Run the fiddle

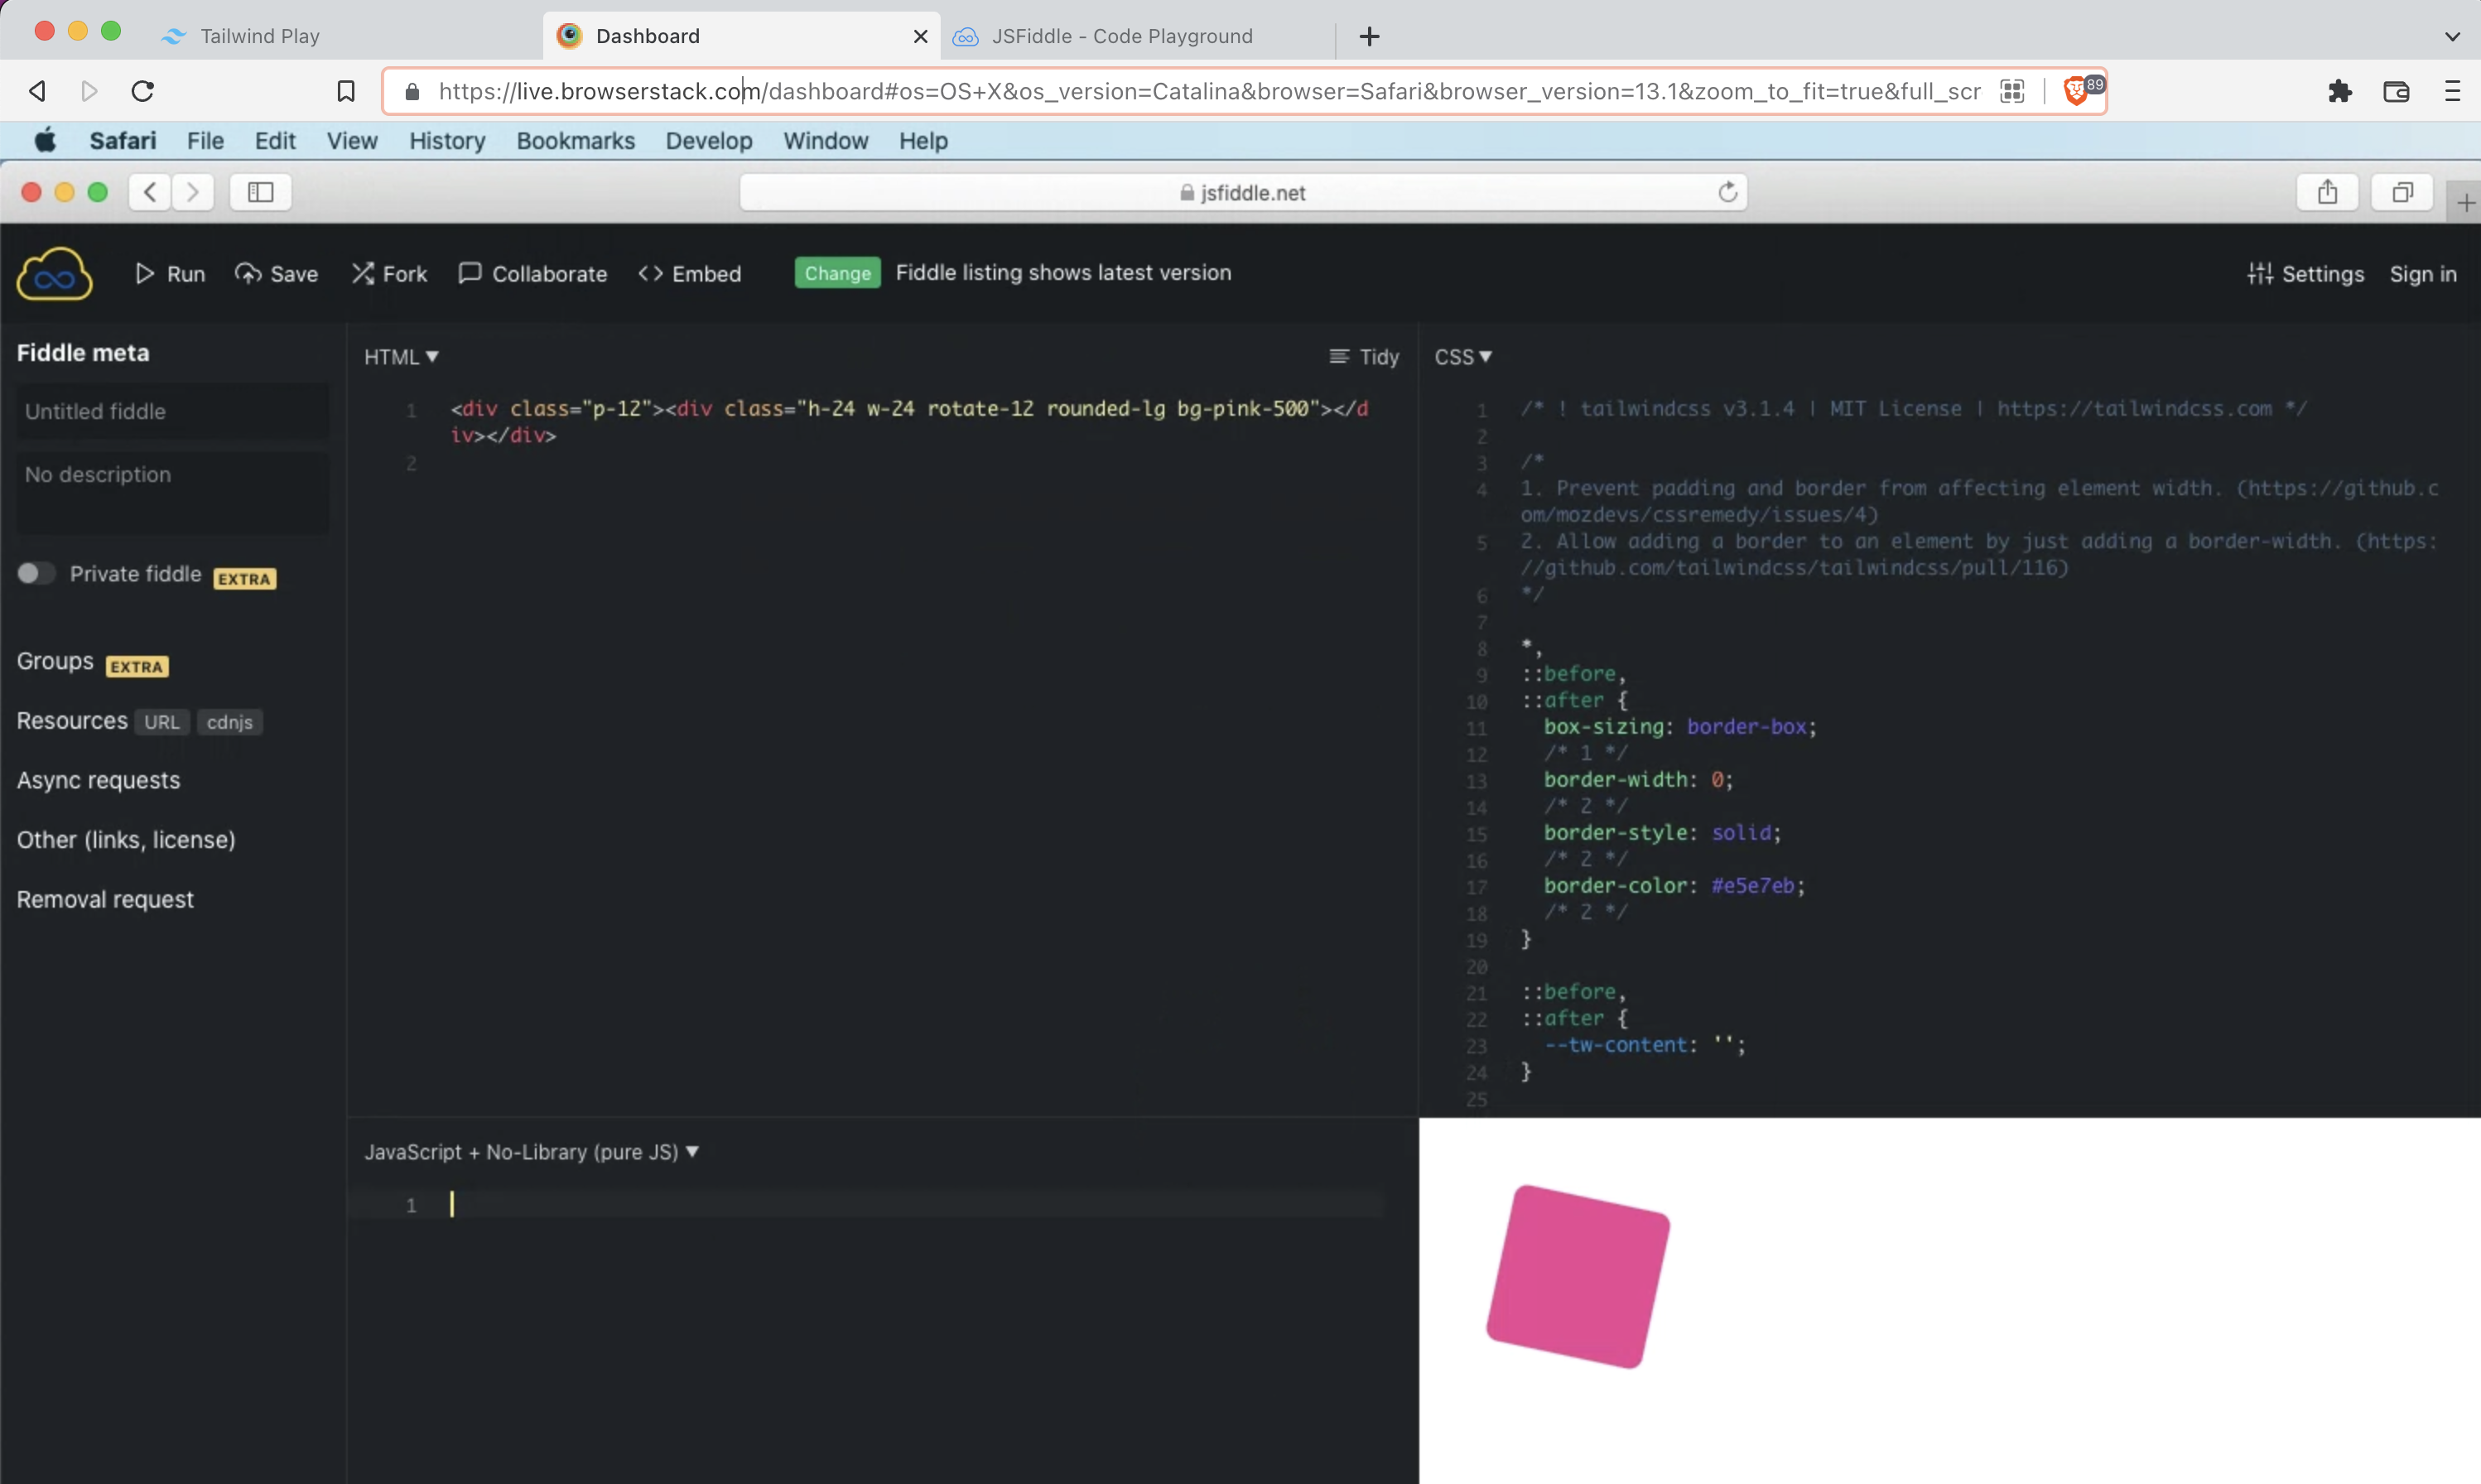tap(170, 273)
